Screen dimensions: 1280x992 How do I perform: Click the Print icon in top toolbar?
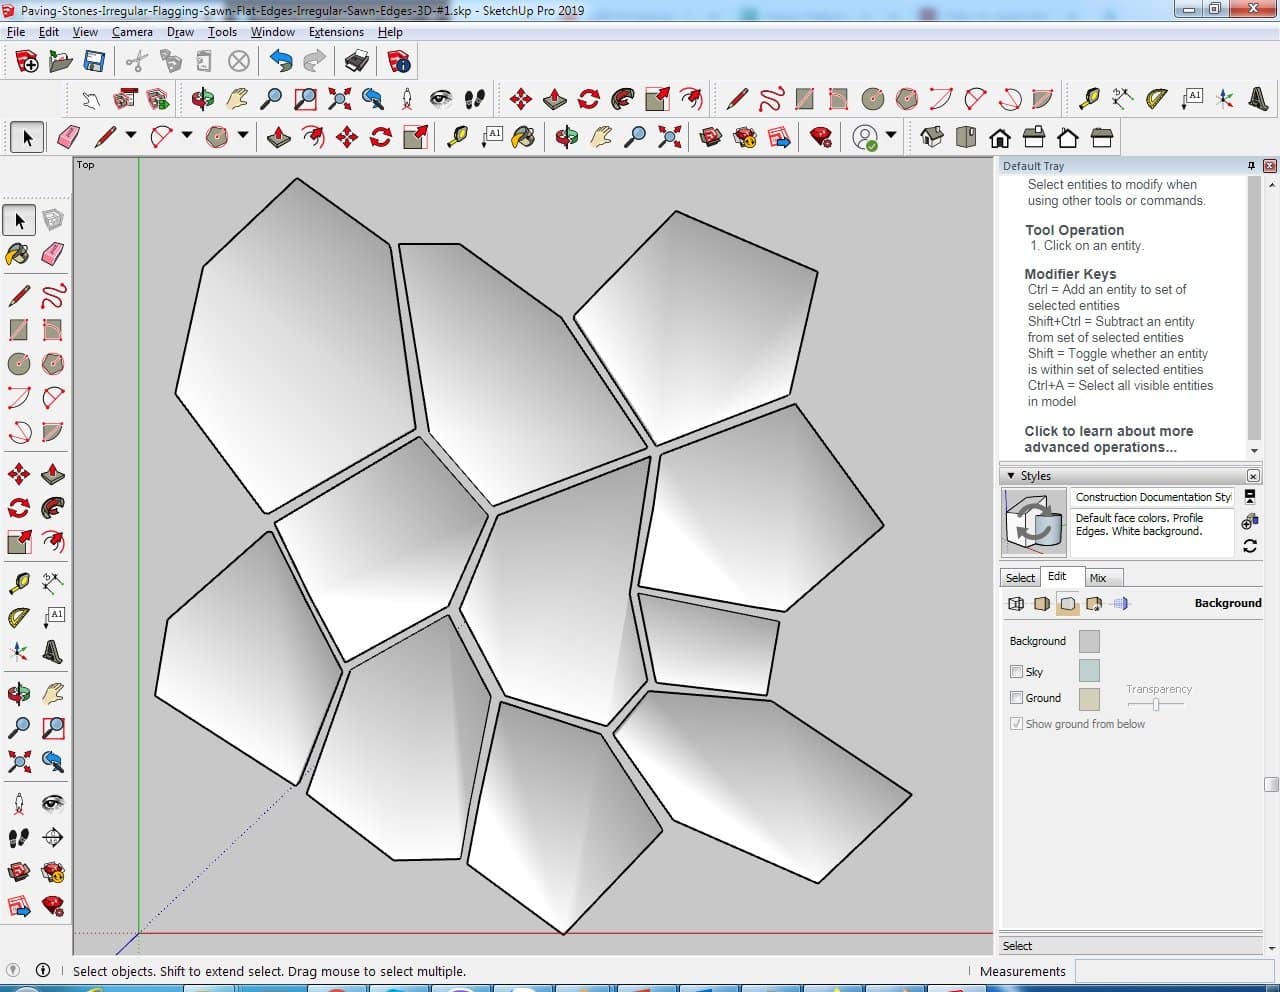click(x=357, y=62)
